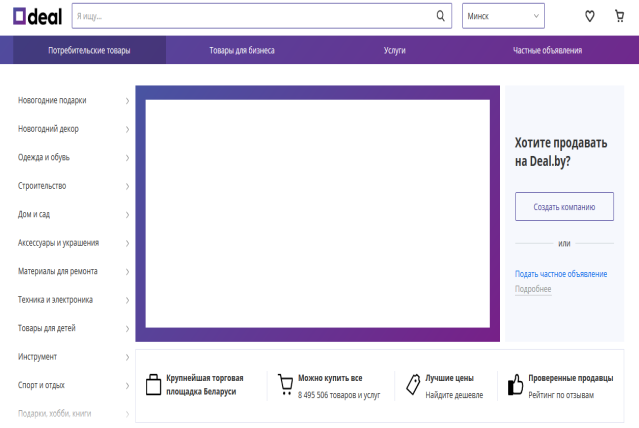The height and width of the screenshot is (428, 639).
Task: Click the thumbs-up icon beside Проверенные продавцы
Action: point(516,384)
